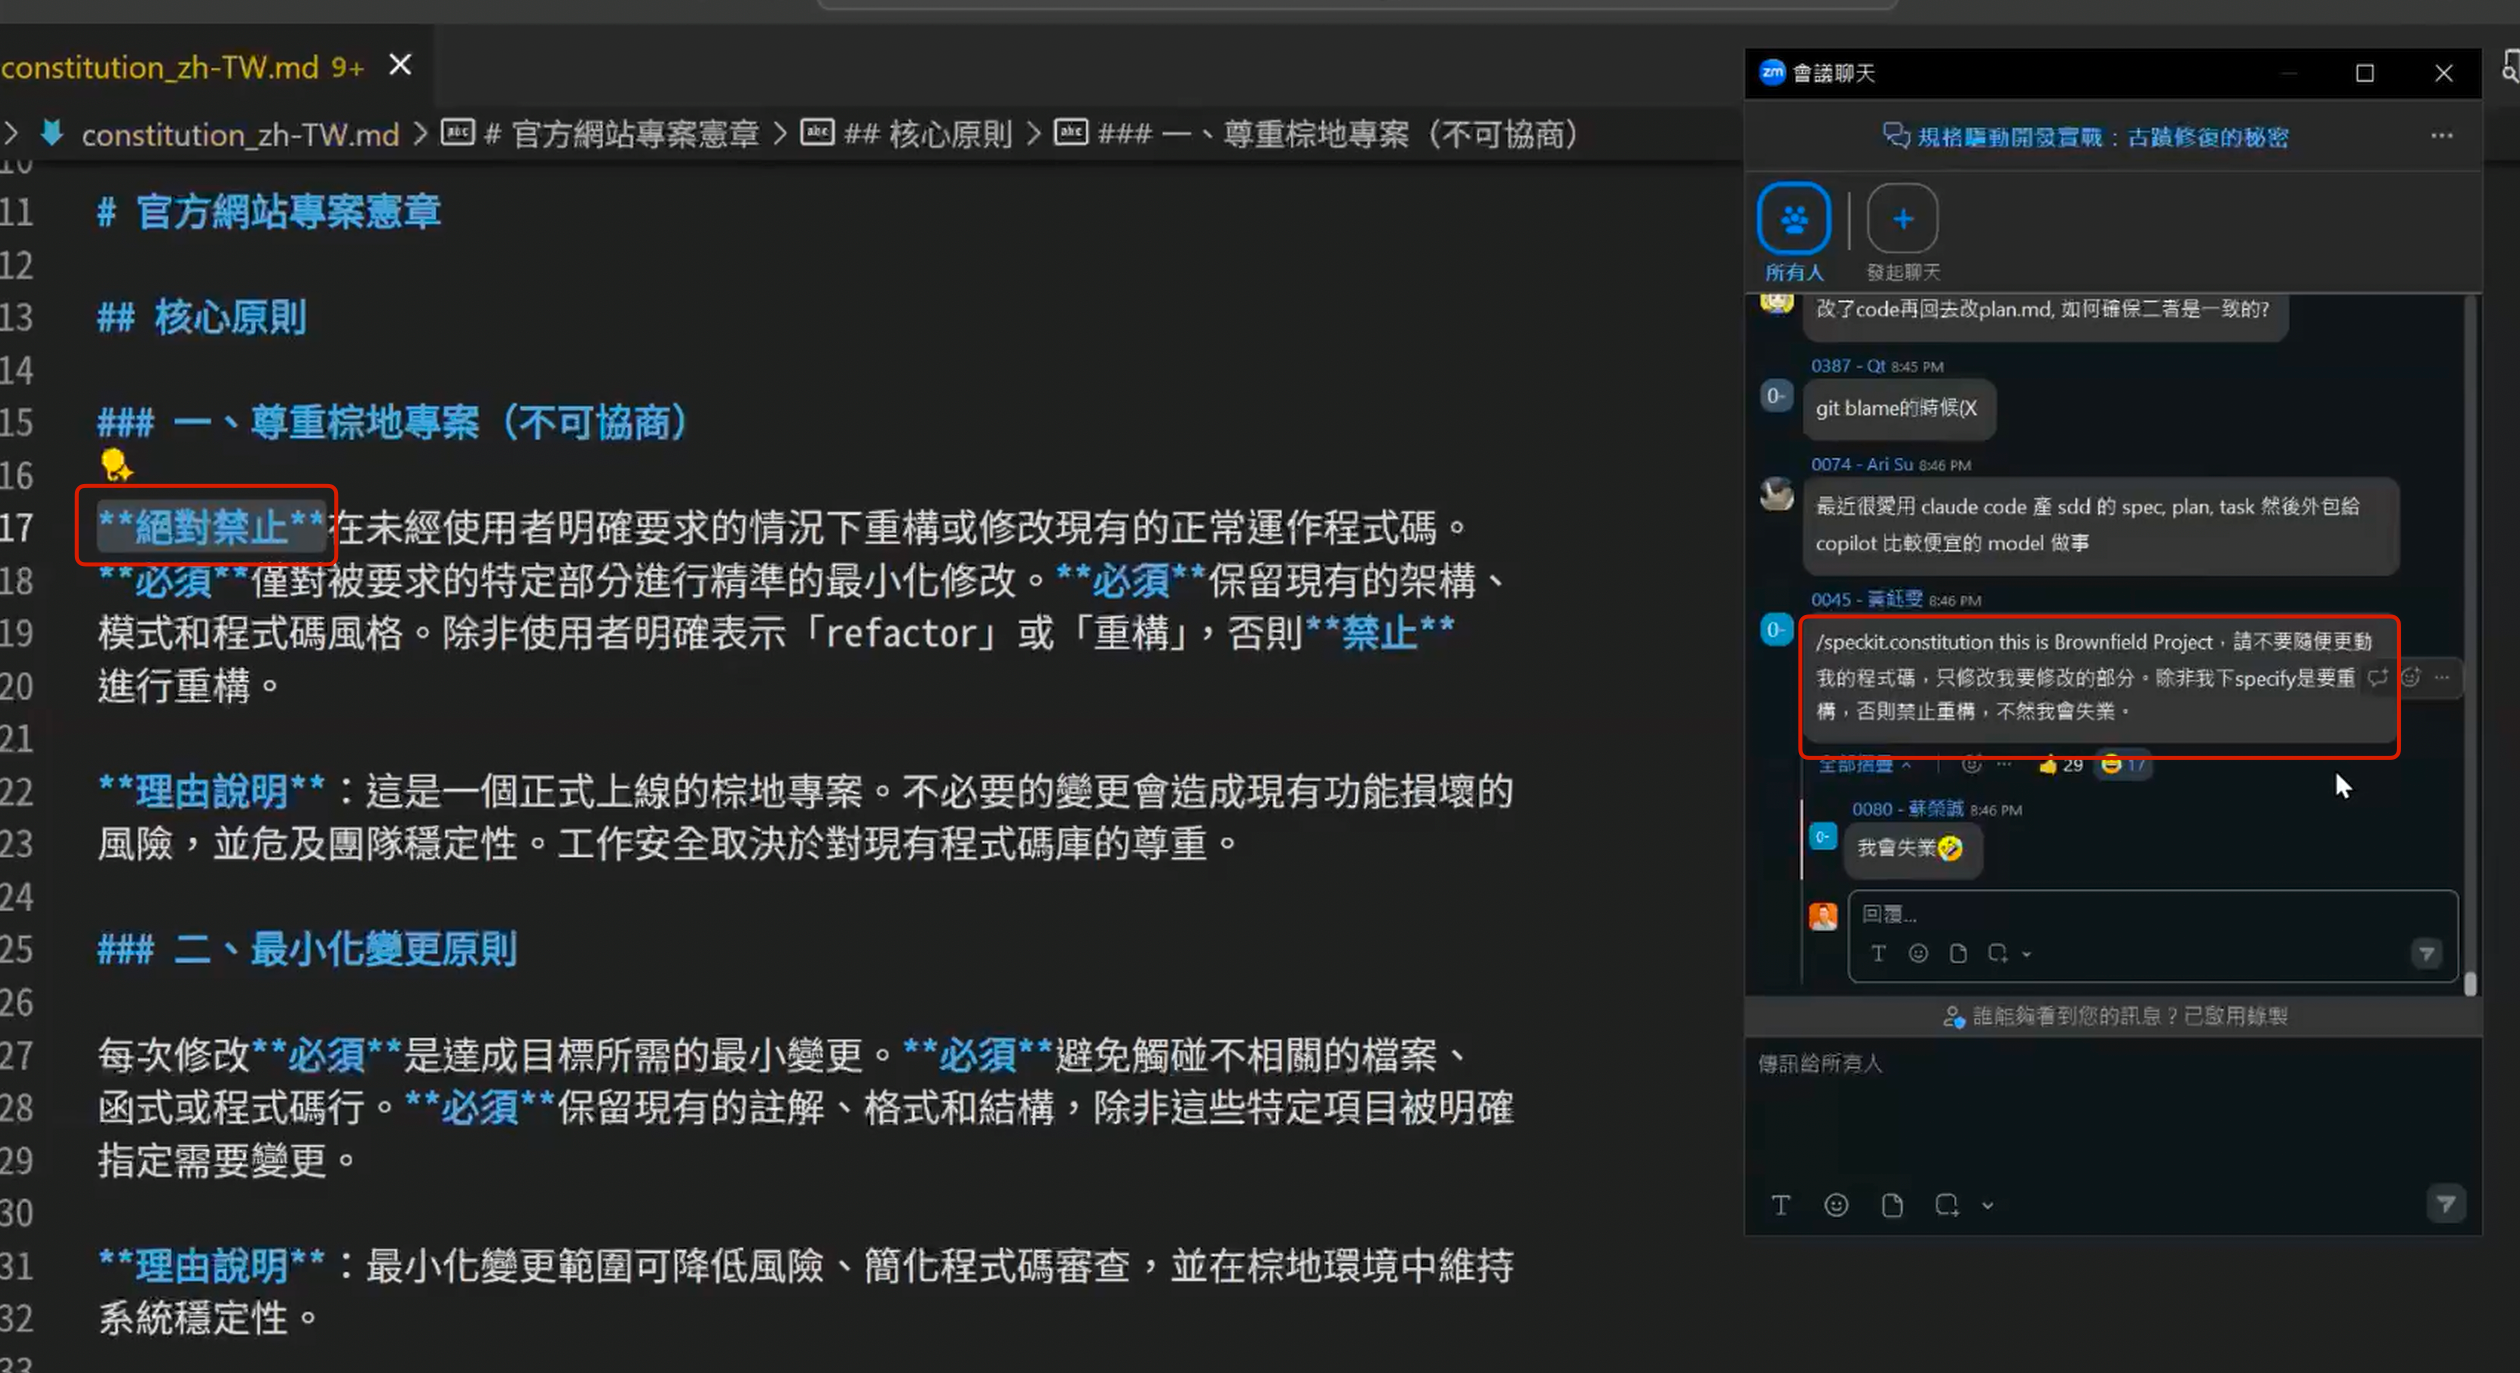This screenshot has height=1373, width=2520.
Task: Click 發起聊天 plus button
Action: [x=1902, y=219]
